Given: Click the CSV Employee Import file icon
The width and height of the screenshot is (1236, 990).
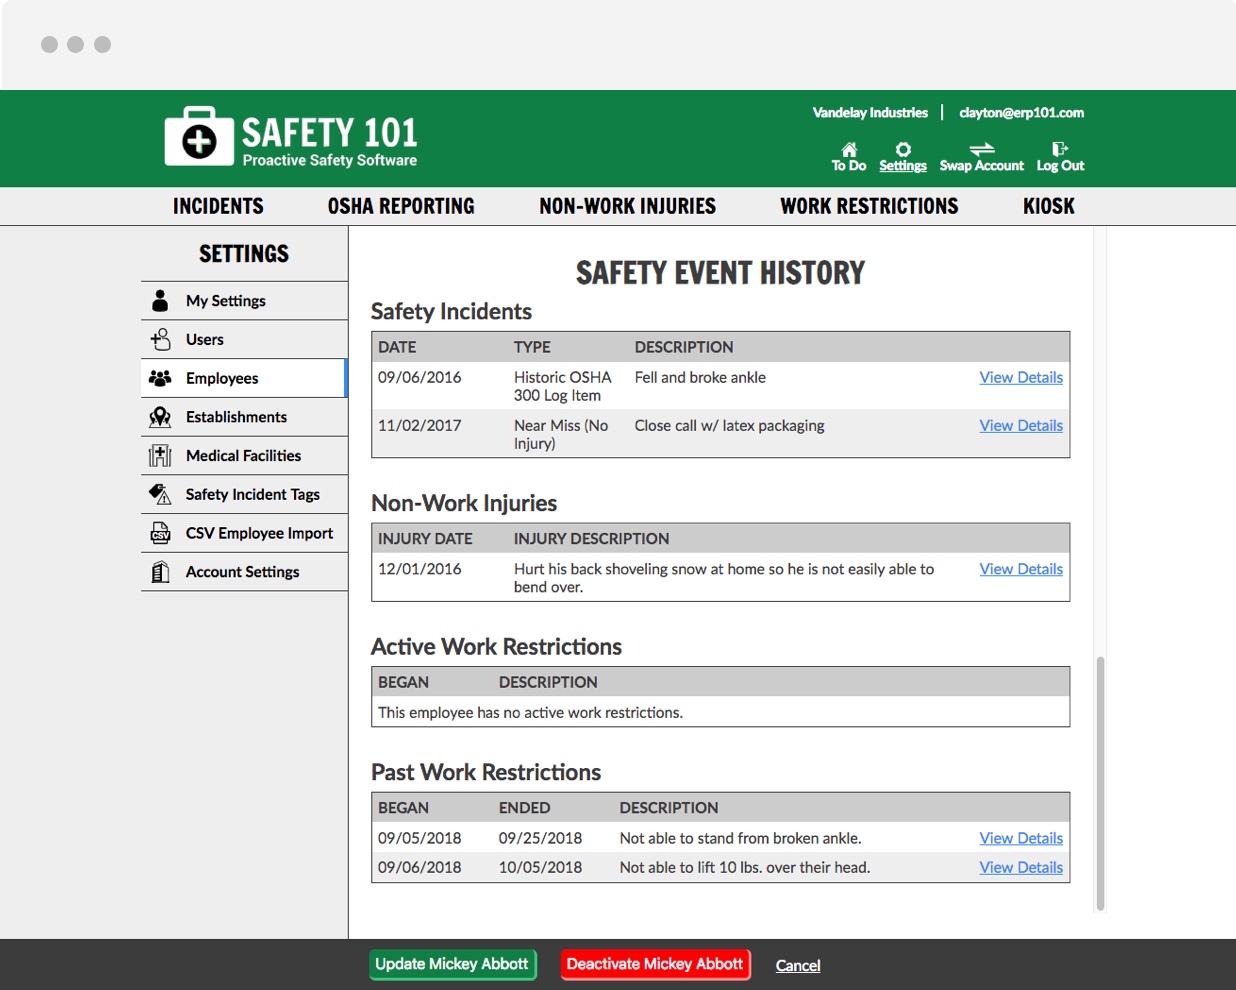Looking at the screenshot, I should (160, 533).
